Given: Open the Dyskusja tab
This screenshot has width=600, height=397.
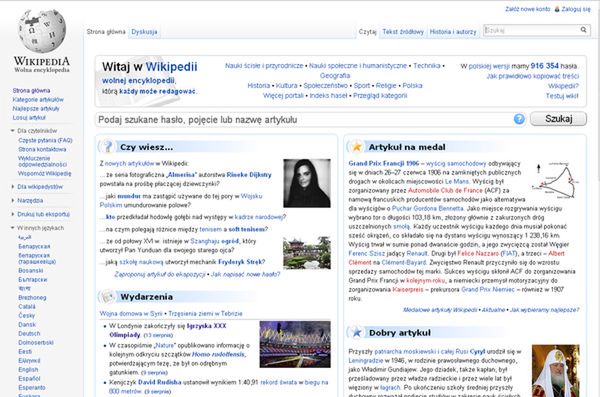Looking at the screenshot, I should 144,32.
